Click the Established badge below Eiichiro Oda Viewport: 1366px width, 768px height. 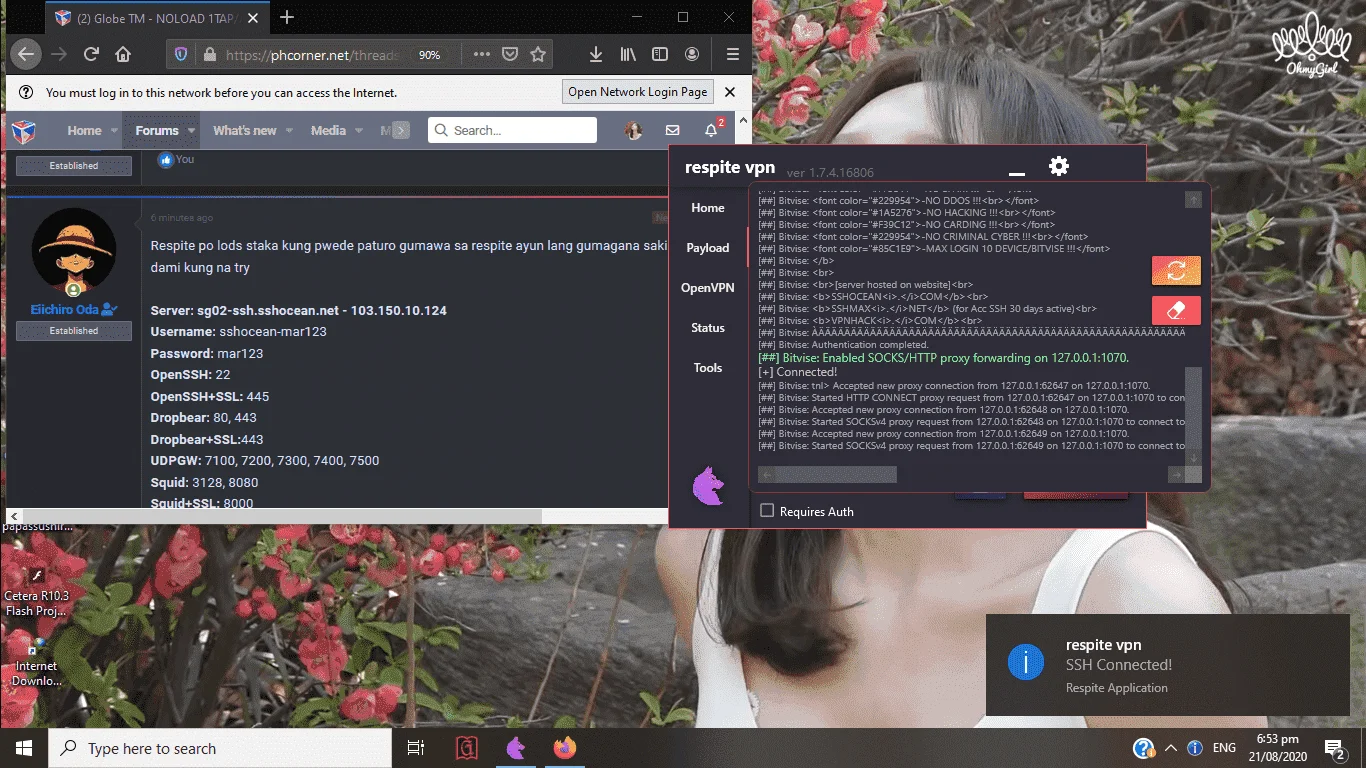coord(74,331)
